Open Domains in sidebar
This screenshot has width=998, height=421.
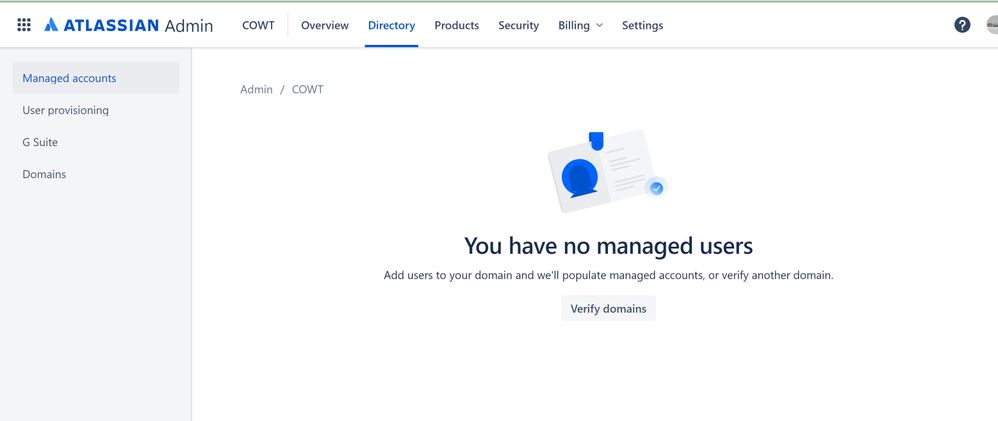tap(96, 174)
